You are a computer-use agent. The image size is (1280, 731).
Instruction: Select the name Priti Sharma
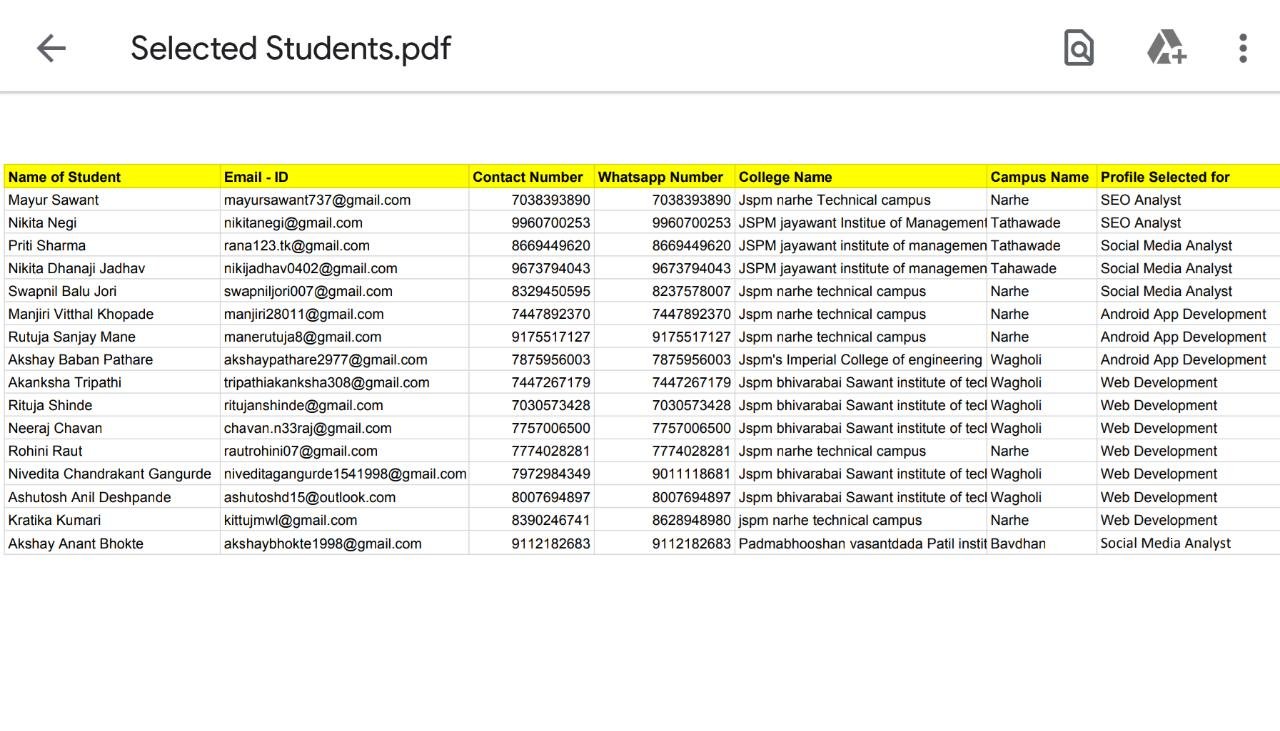point(47,245)
